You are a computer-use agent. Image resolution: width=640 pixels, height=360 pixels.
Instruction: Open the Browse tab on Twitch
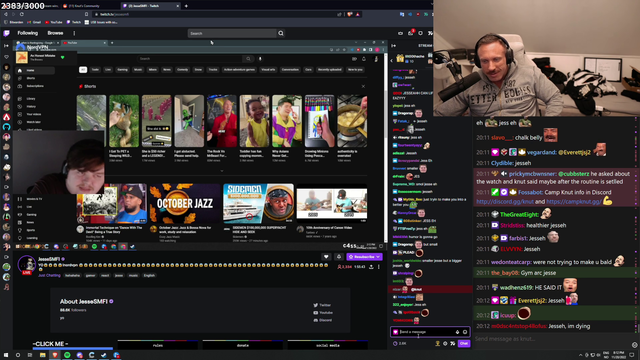pos(55,33)
